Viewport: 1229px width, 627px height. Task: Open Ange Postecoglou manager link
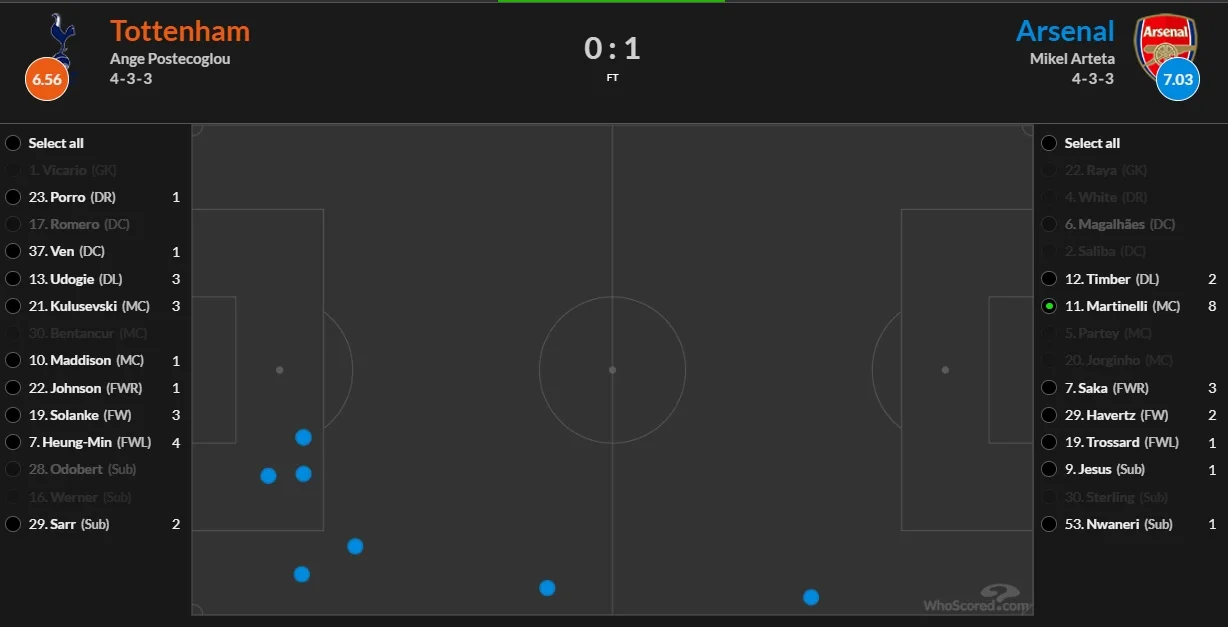tap(170, 58)
